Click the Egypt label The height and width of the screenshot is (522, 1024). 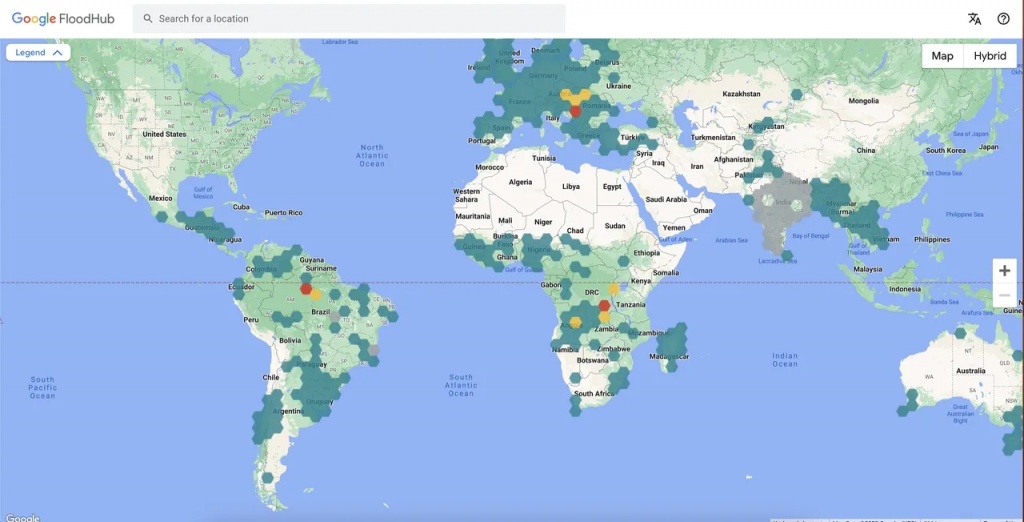click(x=612, y=187)
